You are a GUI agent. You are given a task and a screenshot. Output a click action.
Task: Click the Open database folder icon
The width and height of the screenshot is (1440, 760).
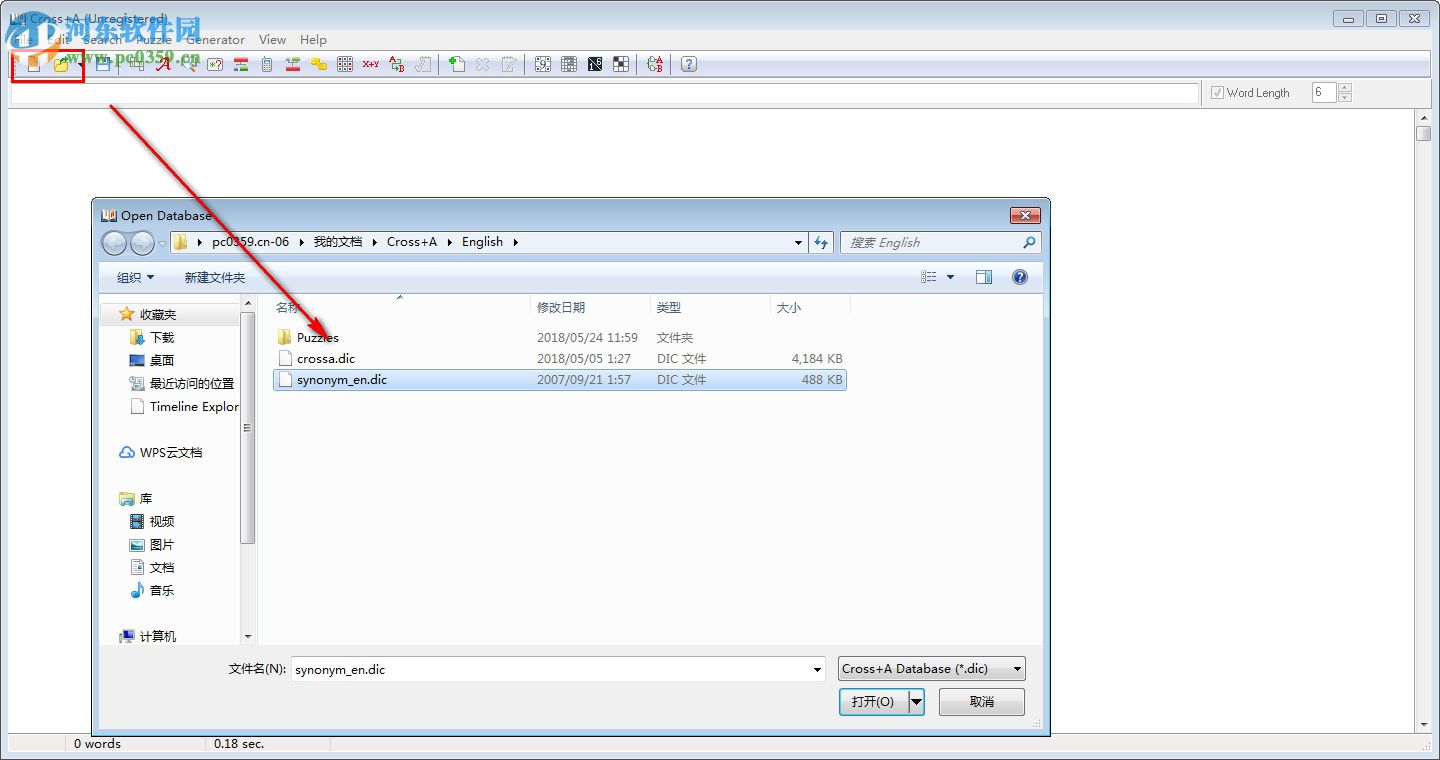[x=61, y=65]
